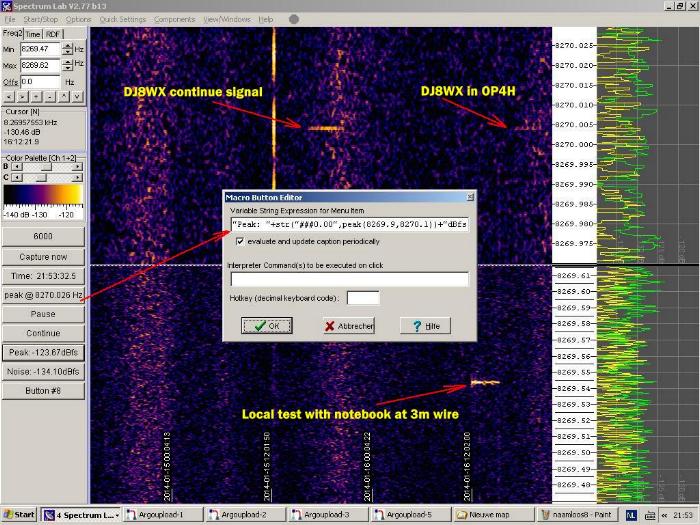
Task: Open the Quick Settings menu
Action: click(x=122, y=19)
